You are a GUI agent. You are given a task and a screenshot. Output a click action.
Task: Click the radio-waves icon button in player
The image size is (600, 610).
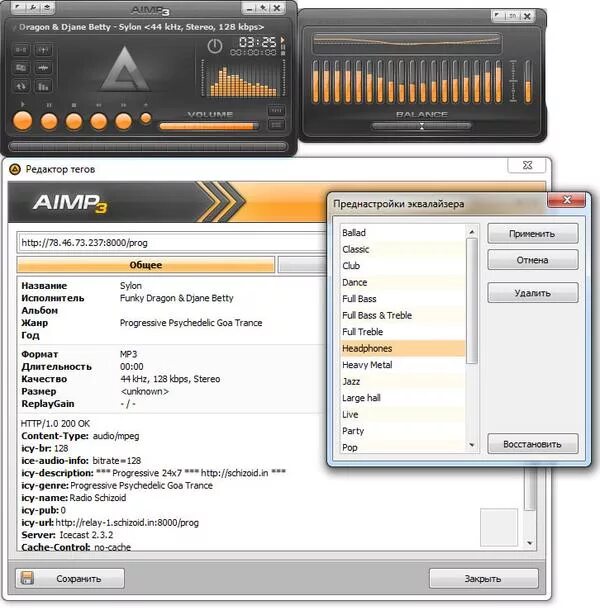click(43, 50)
